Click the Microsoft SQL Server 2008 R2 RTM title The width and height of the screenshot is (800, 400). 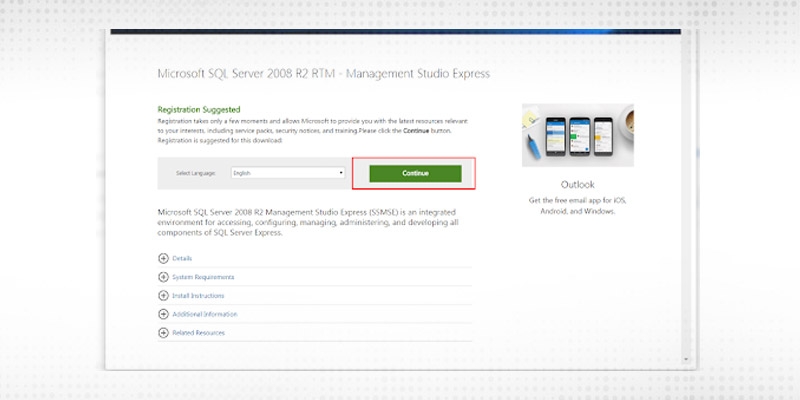[323, 73]
